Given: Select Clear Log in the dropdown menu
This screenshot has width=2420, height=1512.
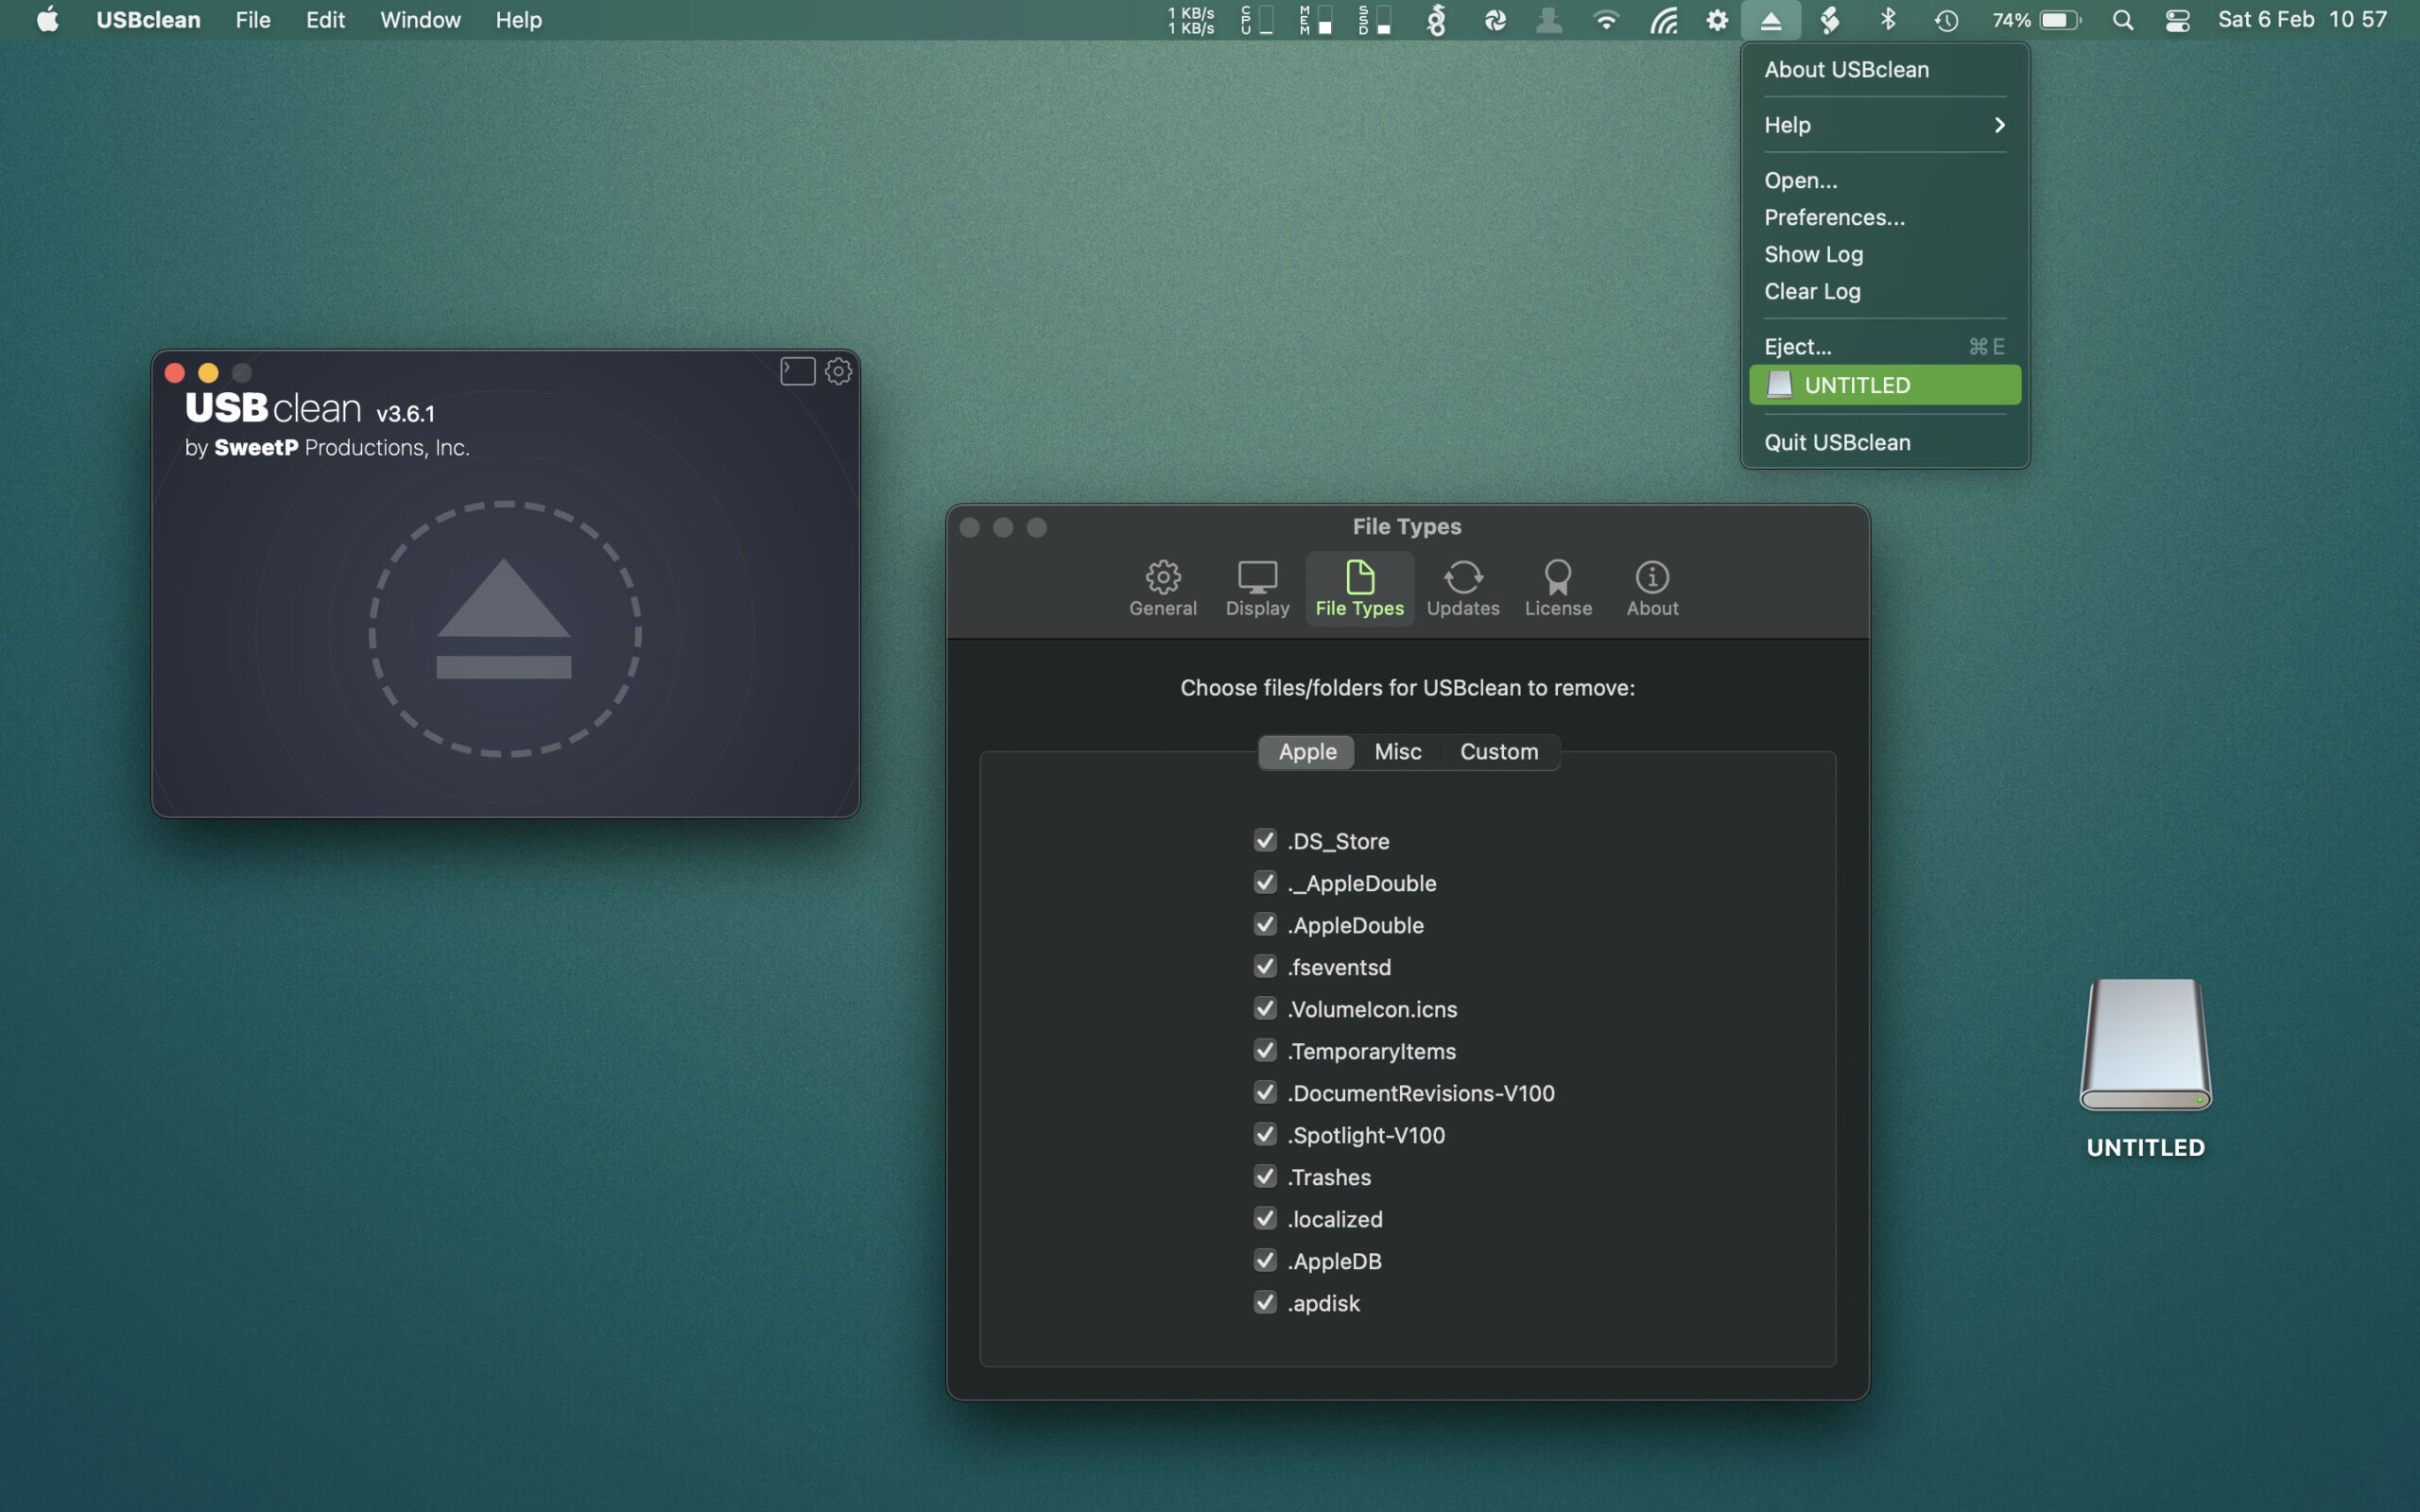Looking at the screenshot, I should click(1885, 292).
